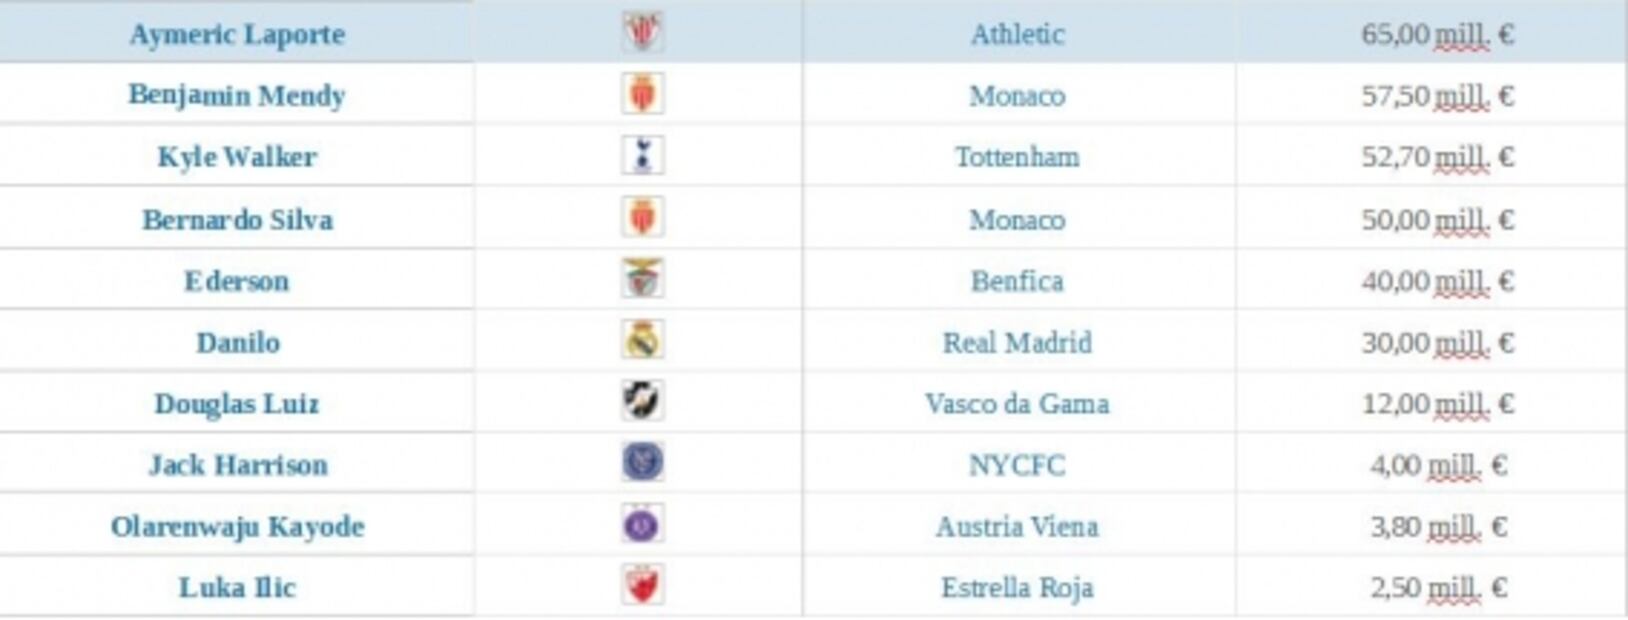
Task: Click the Ederson player name
Action: pyautogui.click(x=237, y=281)
